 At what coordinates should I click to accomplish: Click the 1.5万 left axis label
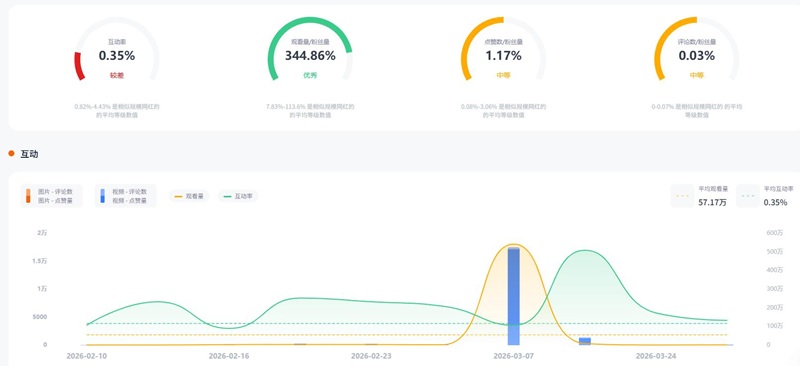point(40,261)
